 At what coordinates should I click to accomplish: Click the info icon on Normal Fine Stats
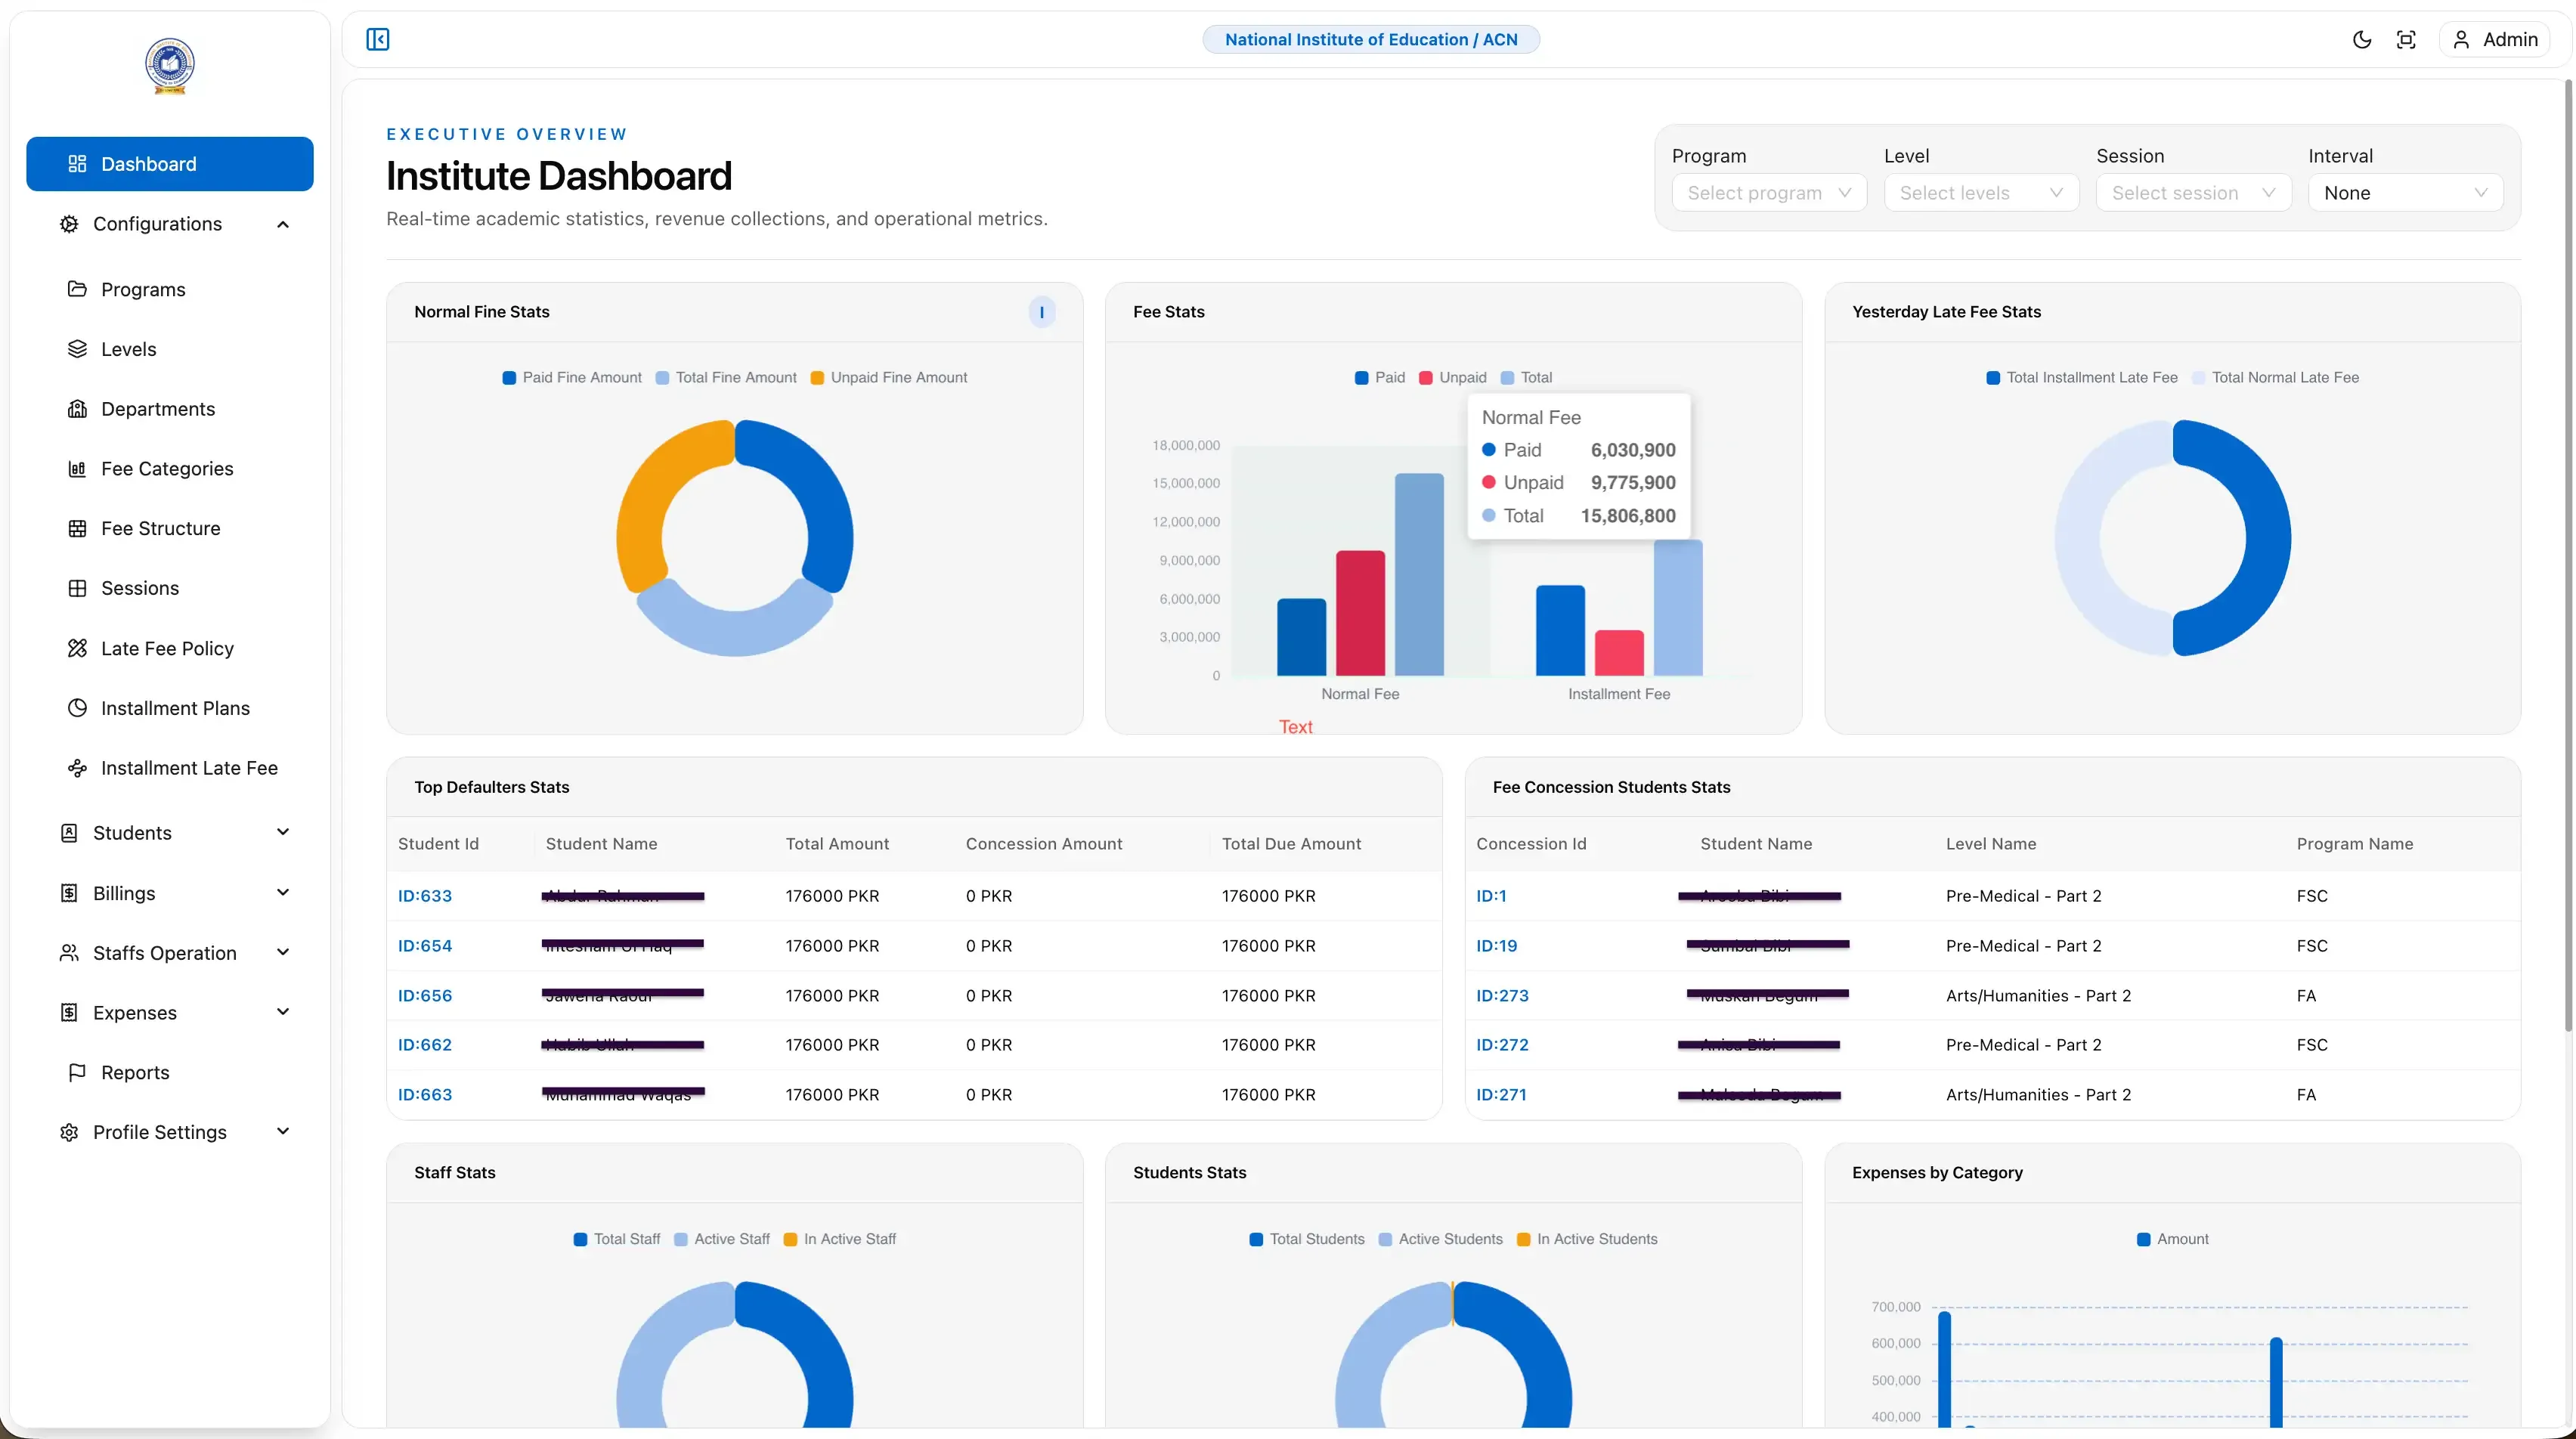(x=1041, y=312)
